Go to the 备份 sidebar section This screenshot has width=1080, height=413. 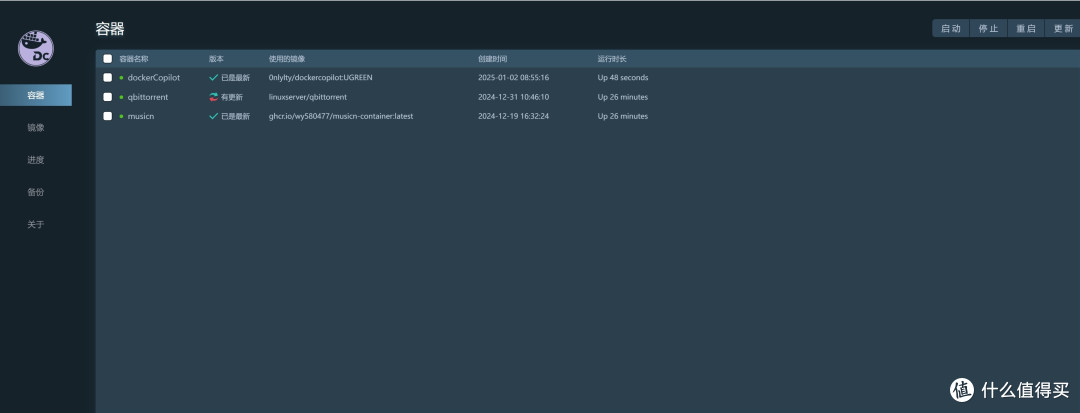pos(36,192)
